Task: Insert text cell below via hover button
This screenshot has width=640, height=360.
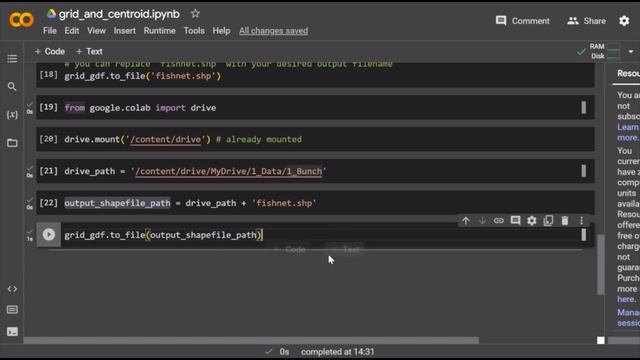Action: click(345, 249)
